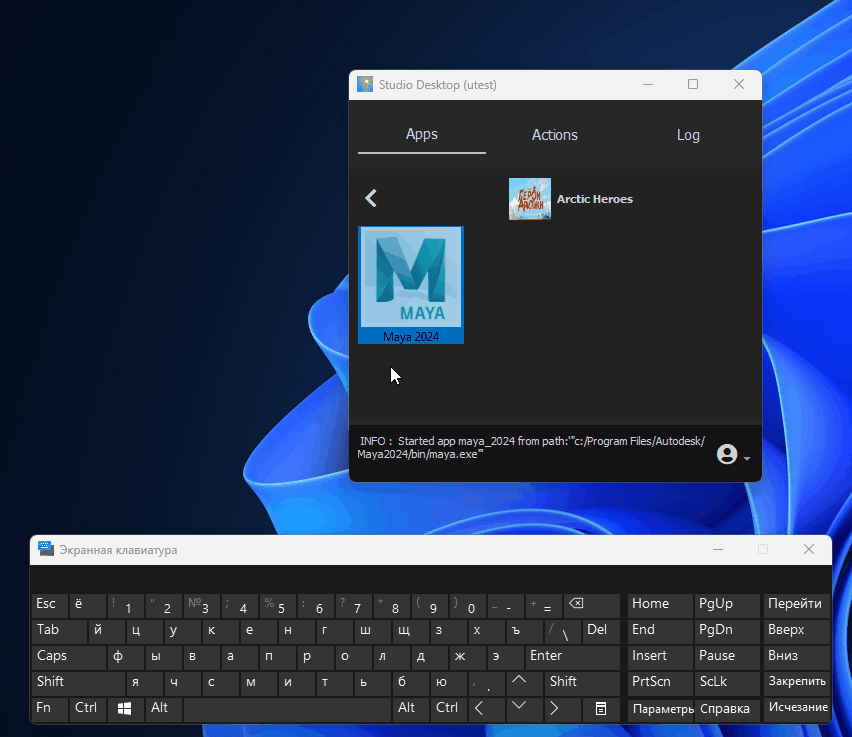
Task: Select the Apps tab
Action: pyautogui.click(x=421, y=135)
